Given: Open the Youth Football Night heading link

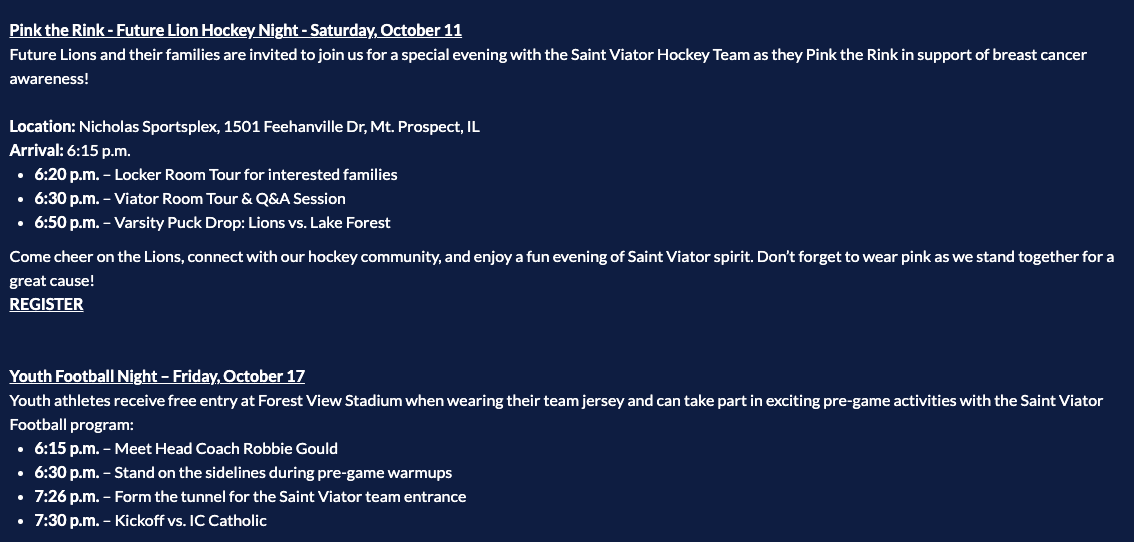Looking at the screenshot, I should [157, 376].
